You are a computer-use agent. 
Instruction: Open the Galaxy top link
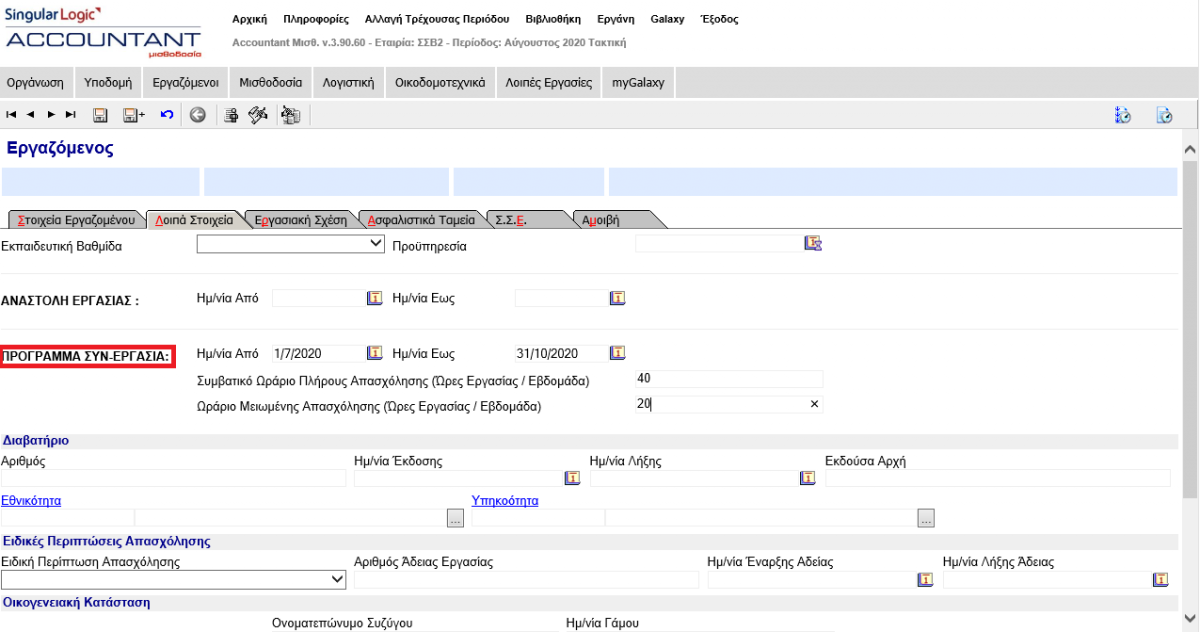[667, 19]
